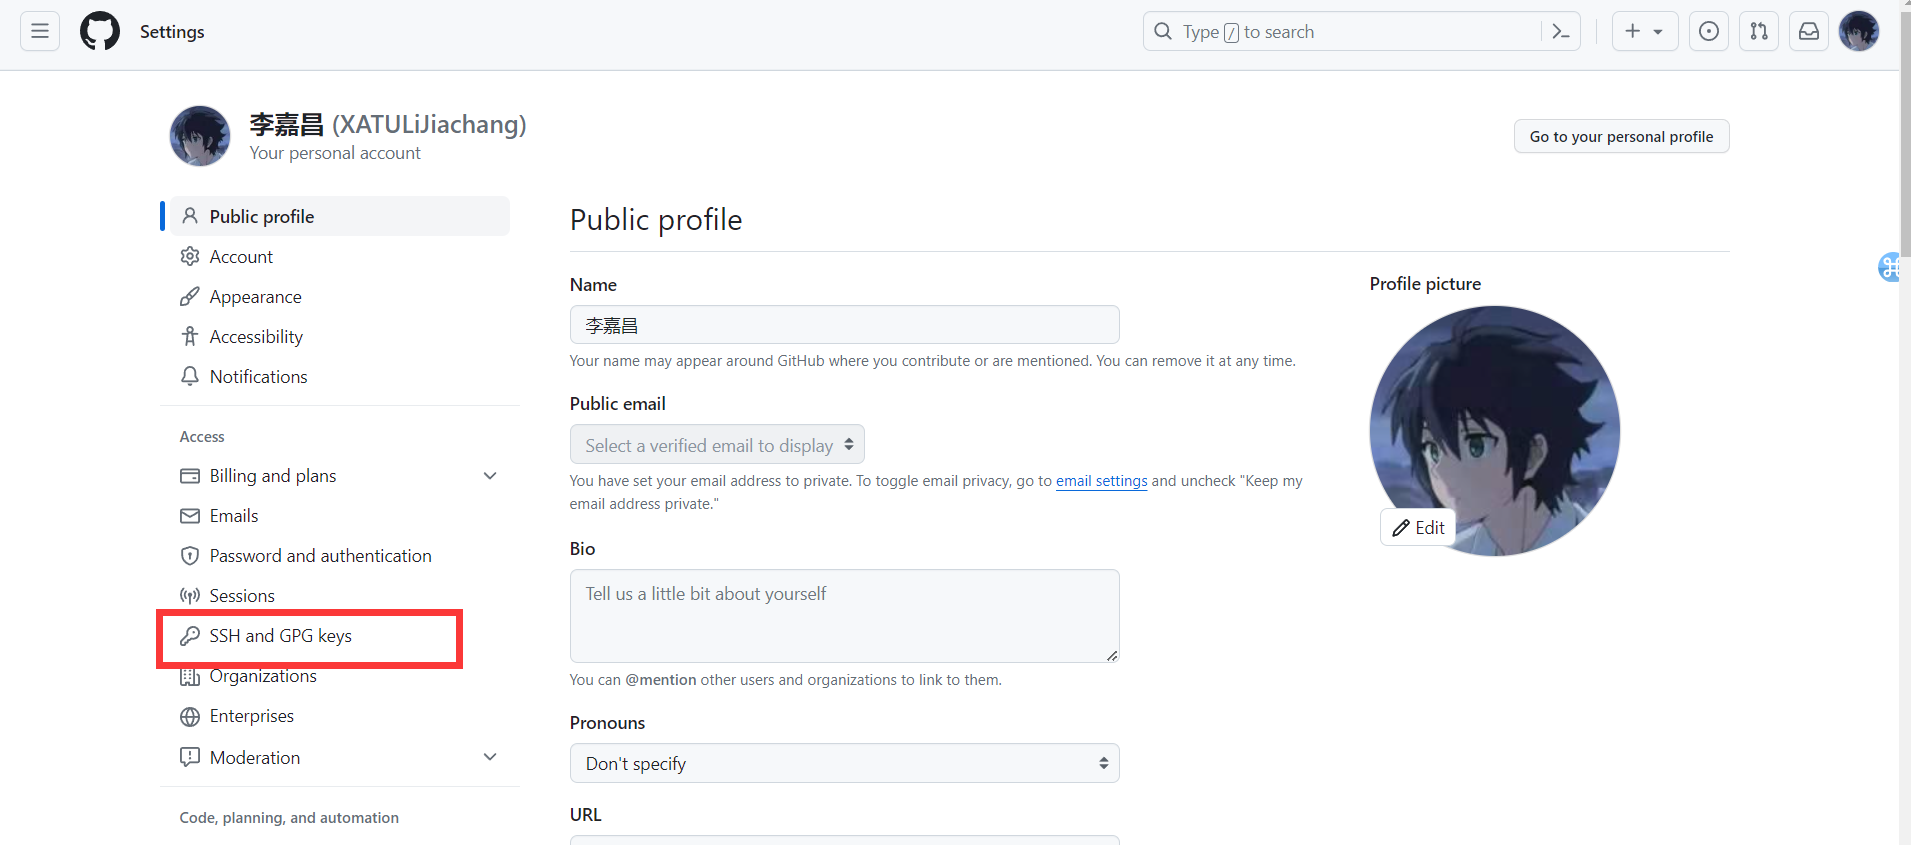Click the 'Your personal account' text

(335, 153)
